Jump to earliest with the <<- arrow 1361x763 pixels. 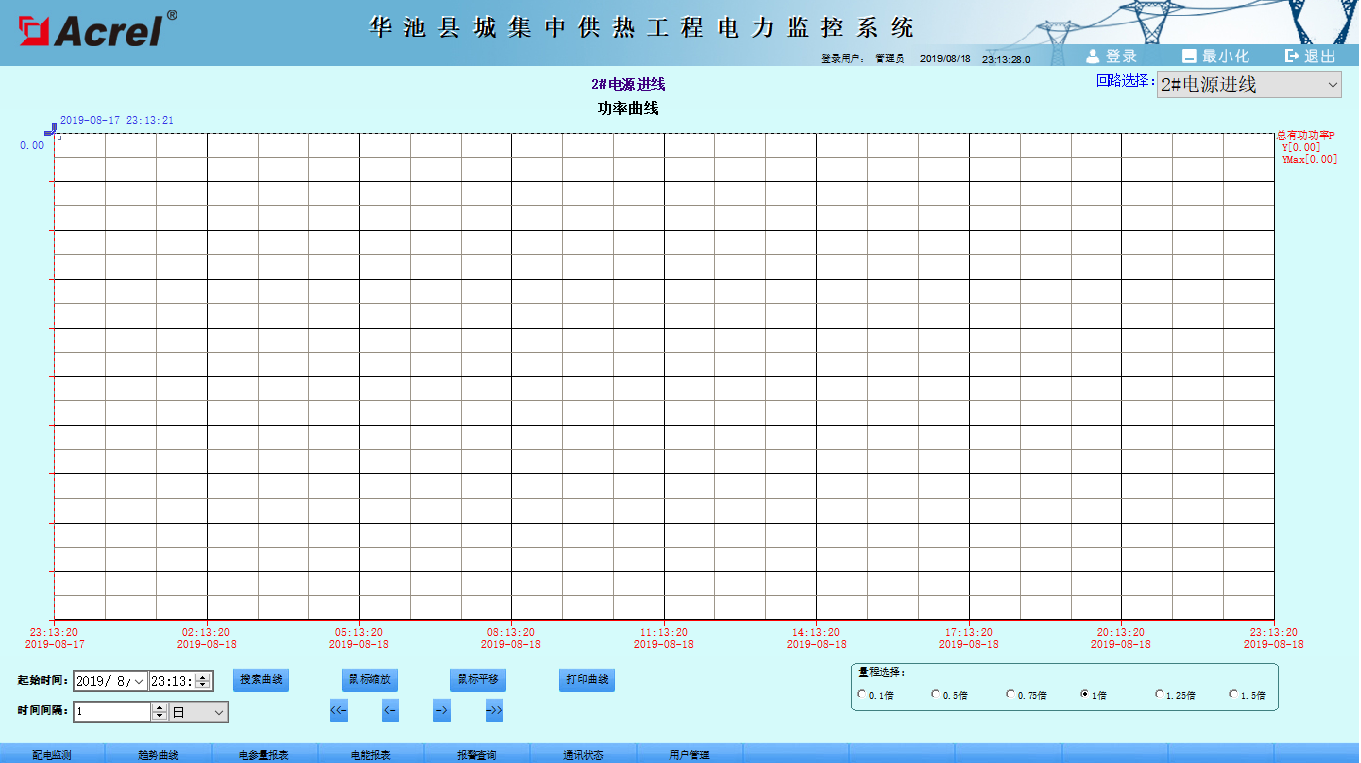pyautogui.click(x=338, y=711)
